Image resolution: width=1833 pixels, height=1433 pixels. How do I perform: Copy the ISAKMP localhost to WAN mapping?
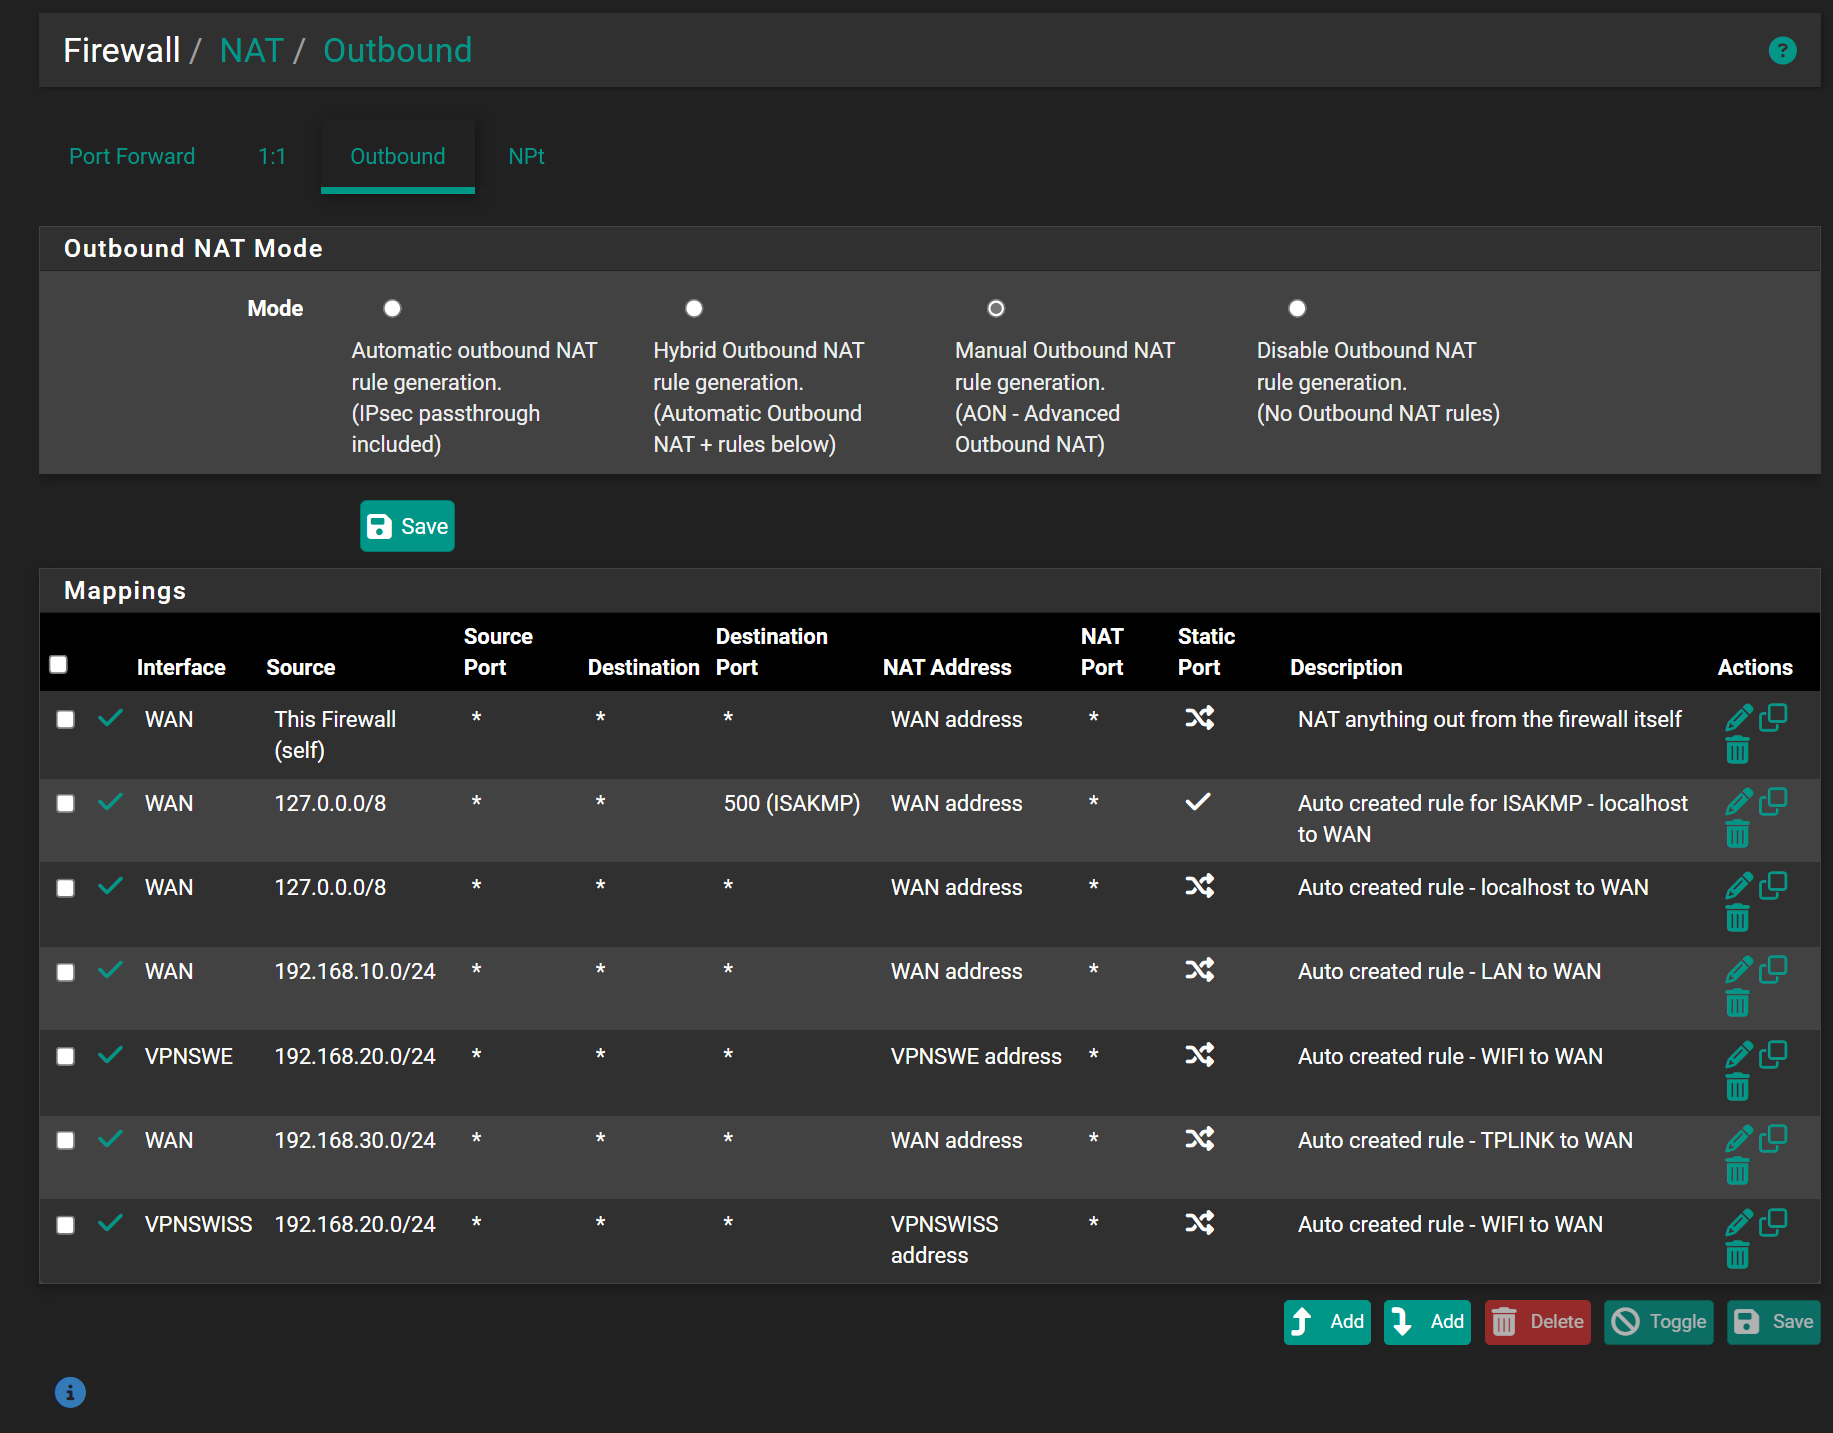pos(1773,801)
